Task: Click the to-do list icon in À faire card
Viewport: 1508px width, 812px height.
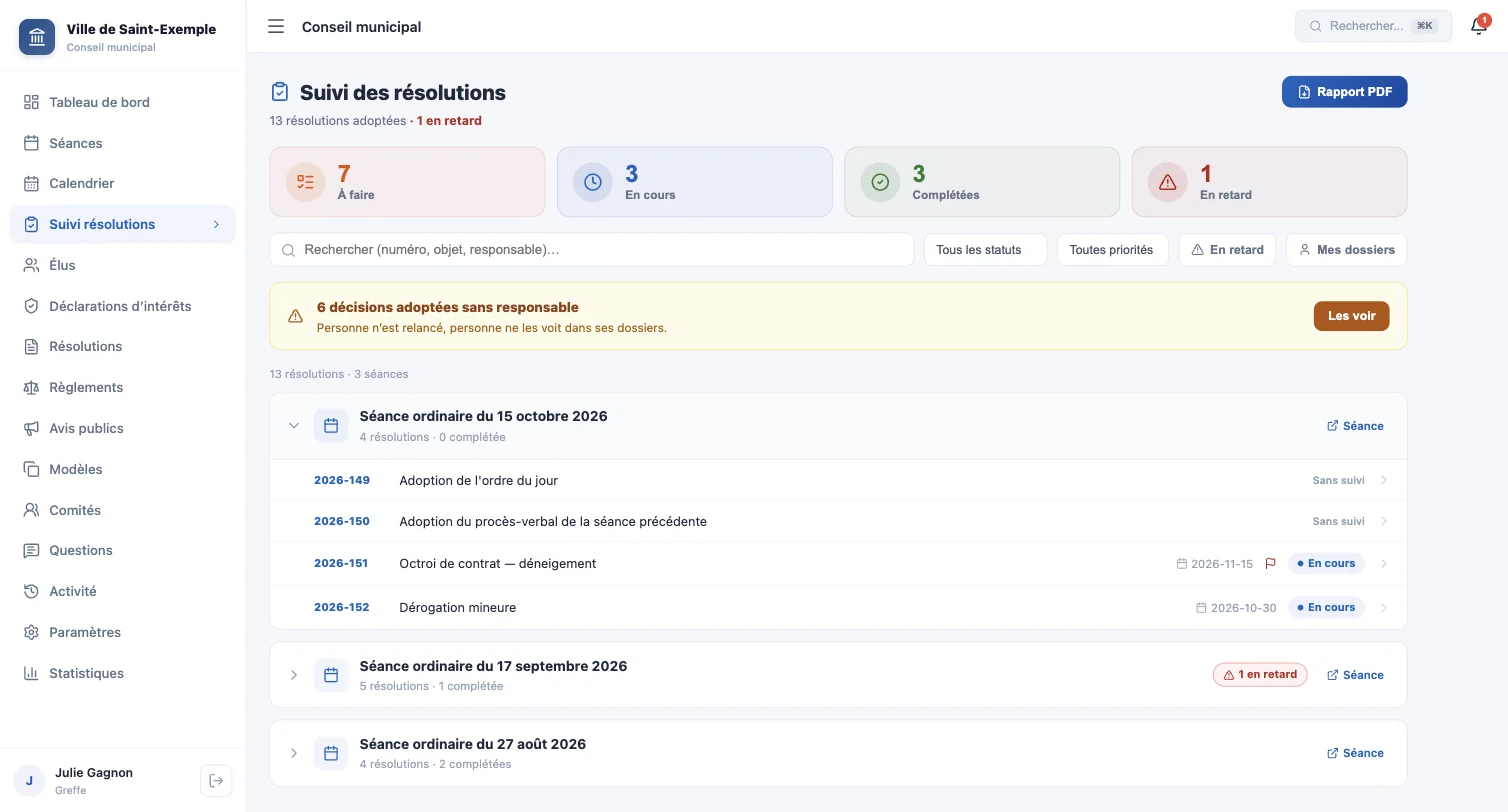Action: tap(306, 182)
